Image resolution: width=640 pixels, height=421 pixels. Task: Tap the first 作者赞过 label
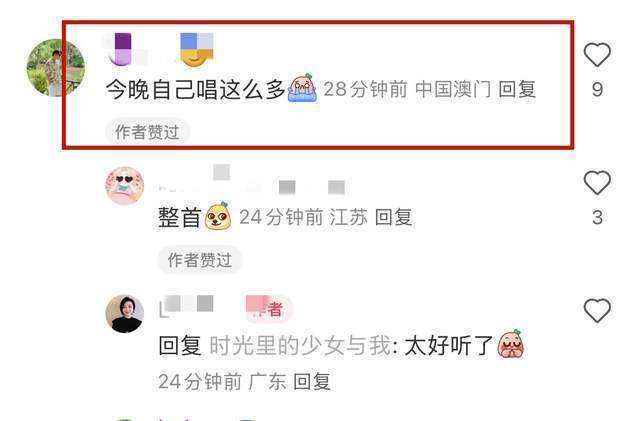147,132
